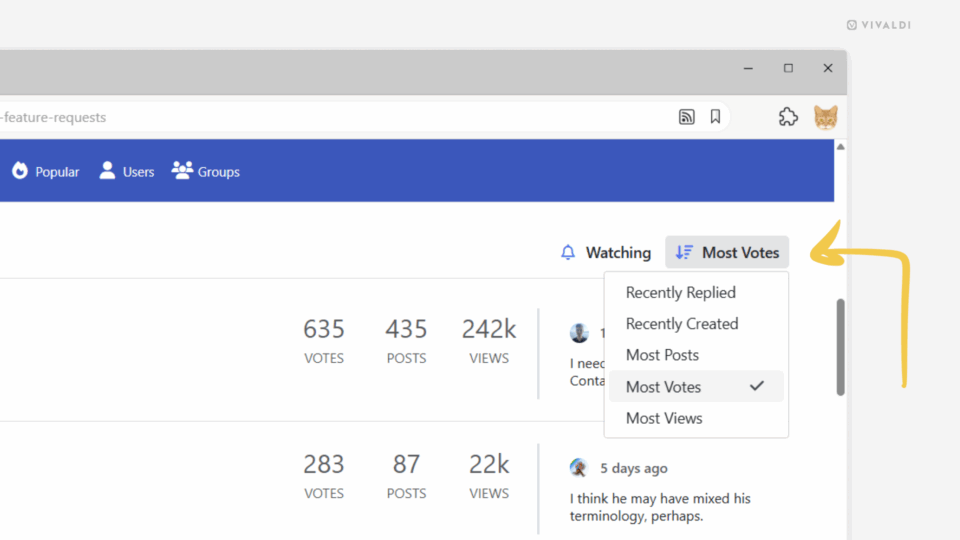Click the Popular flame icon
The width and height of the screenshot is (960, 540).
click(20, 171)
